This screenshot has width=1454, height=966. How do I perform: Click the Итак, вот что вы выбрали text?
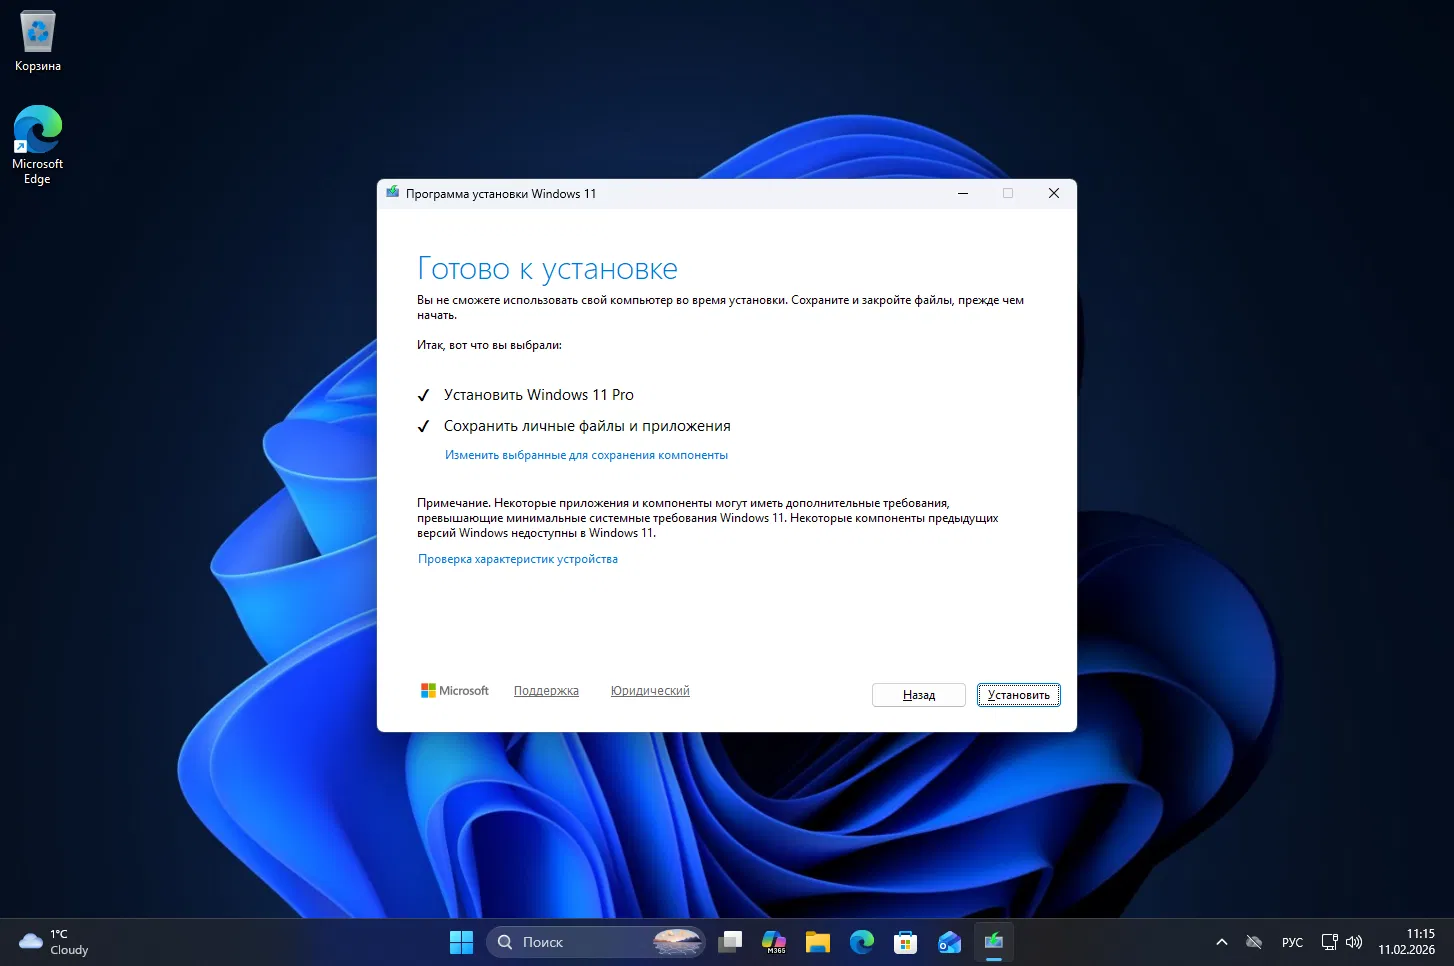(x=489, y=345)
